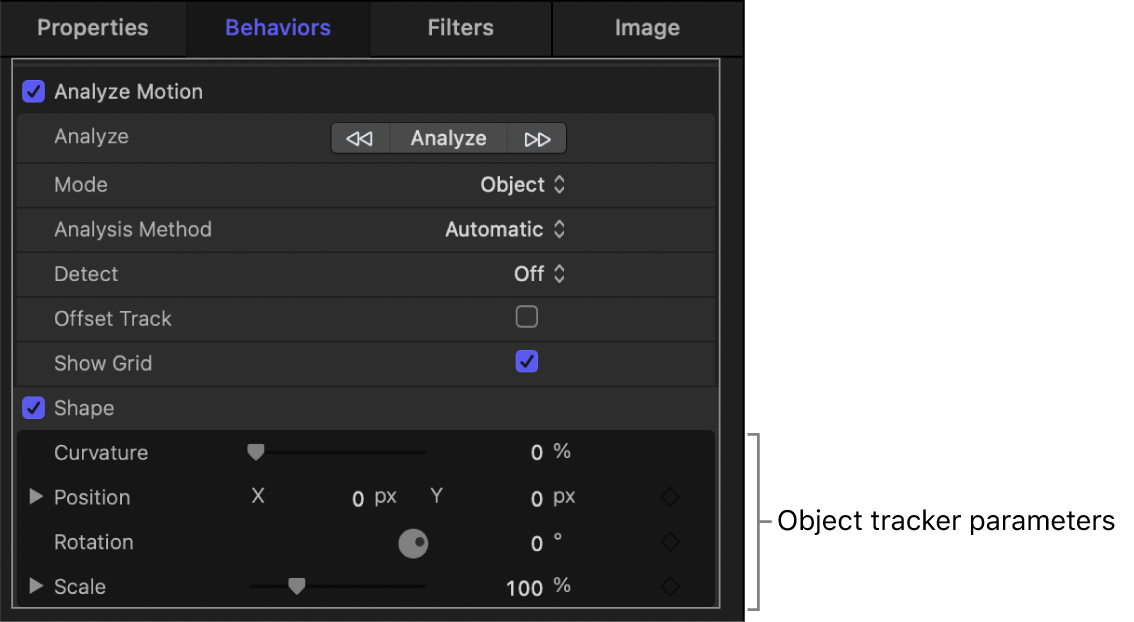The width and height of the screenshot is (1134, 622).
Task: Add a keyframe on the Rotation parameter
Action: click(x=669, y=542)
